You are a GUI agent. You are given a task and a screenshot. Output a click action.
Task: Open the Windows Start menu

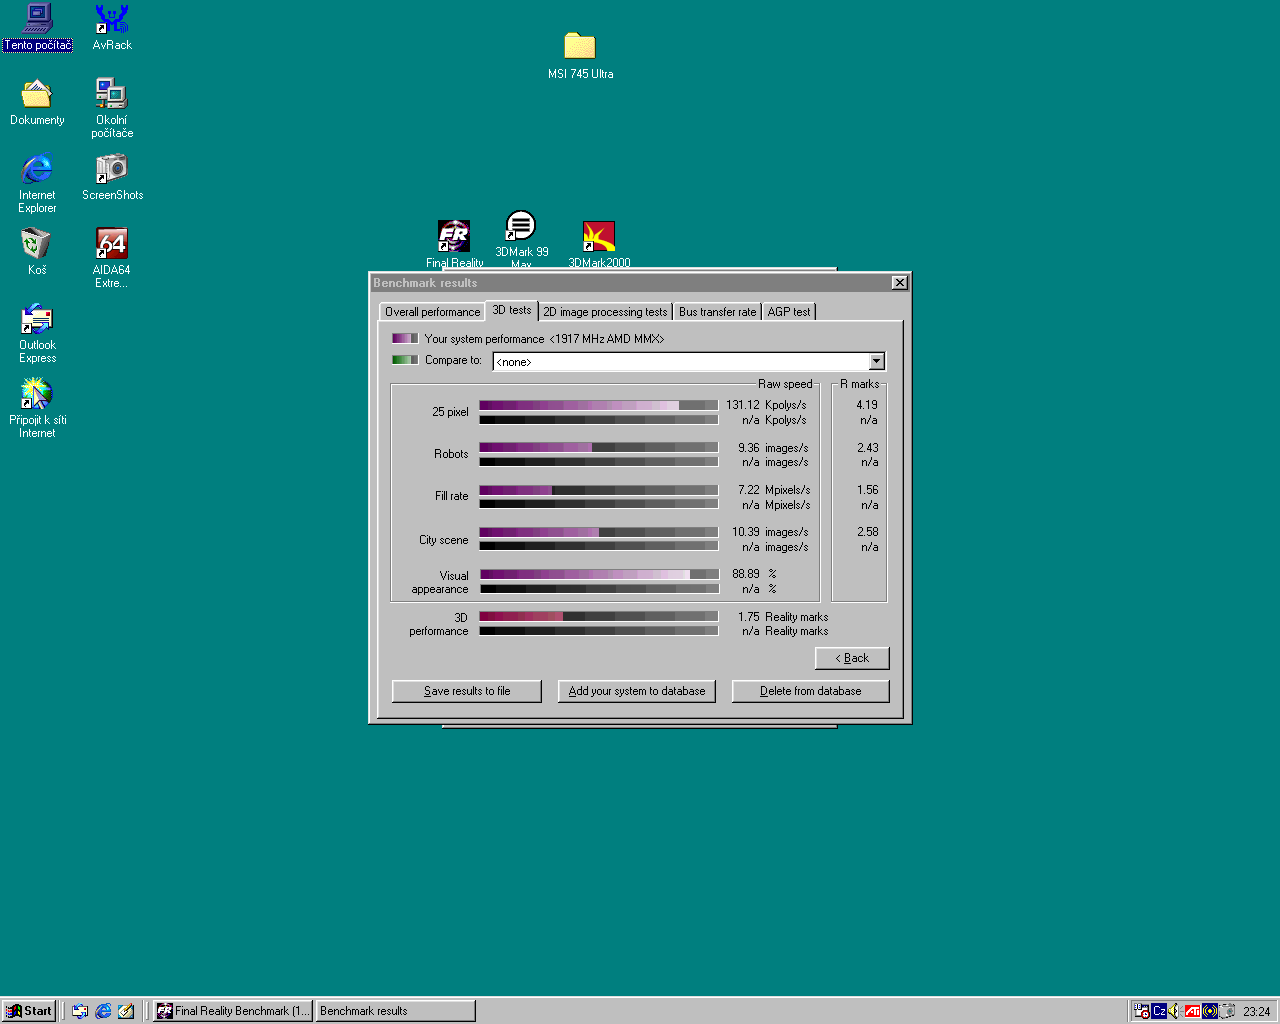(x=29, y=1011)
